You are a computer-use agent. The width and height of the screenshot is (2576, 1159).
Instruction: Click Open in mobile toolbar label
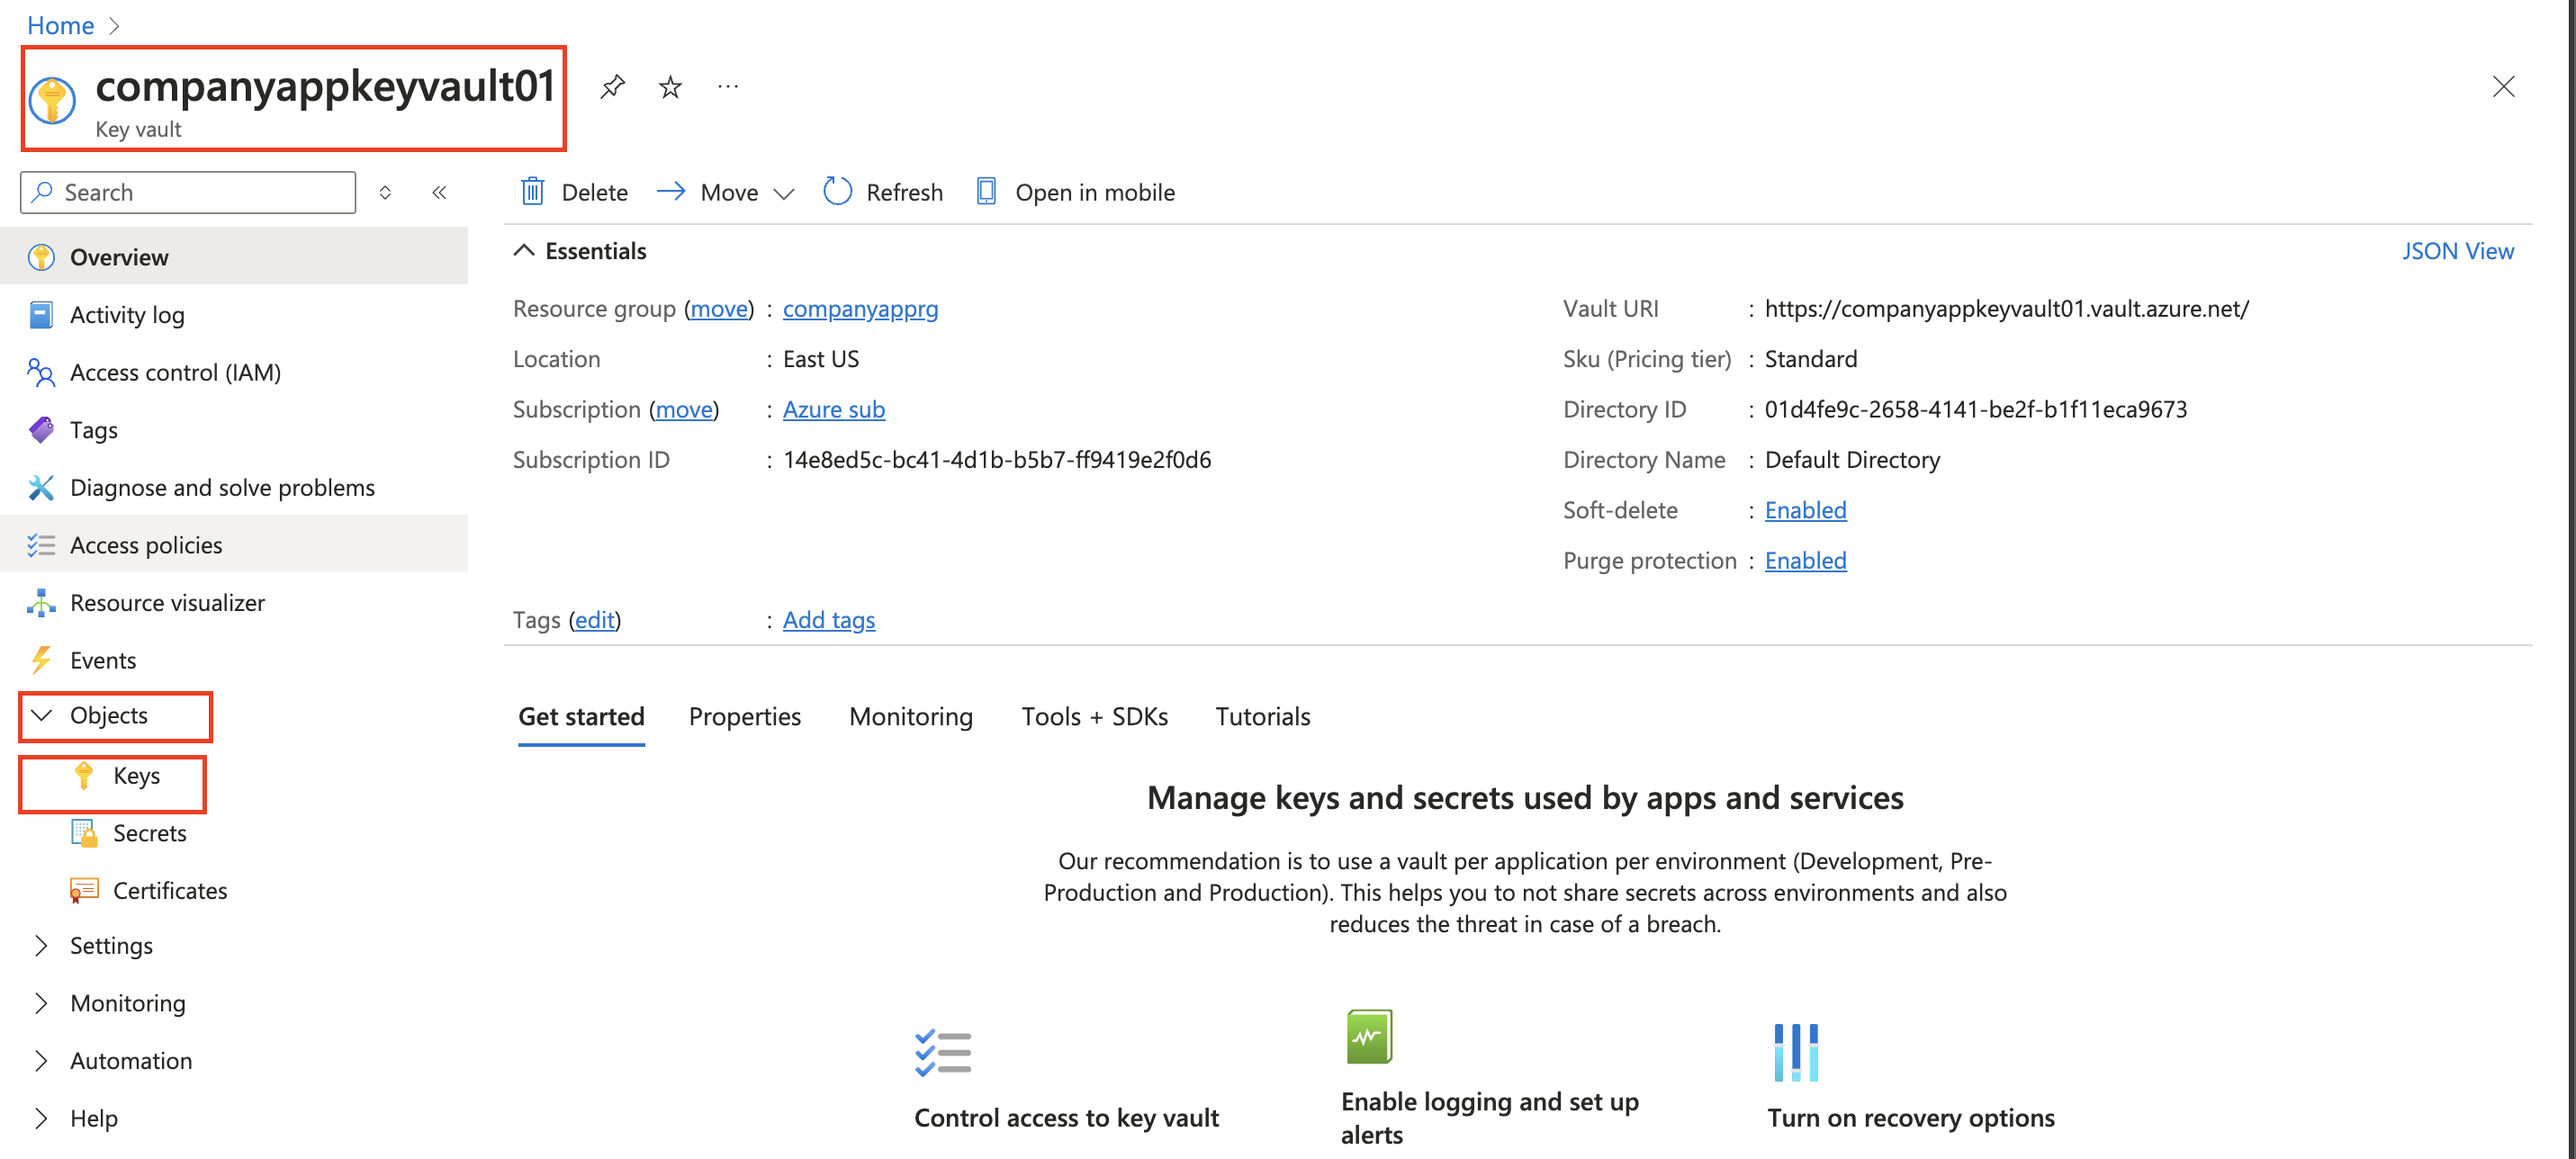[x=1095, y=192]
